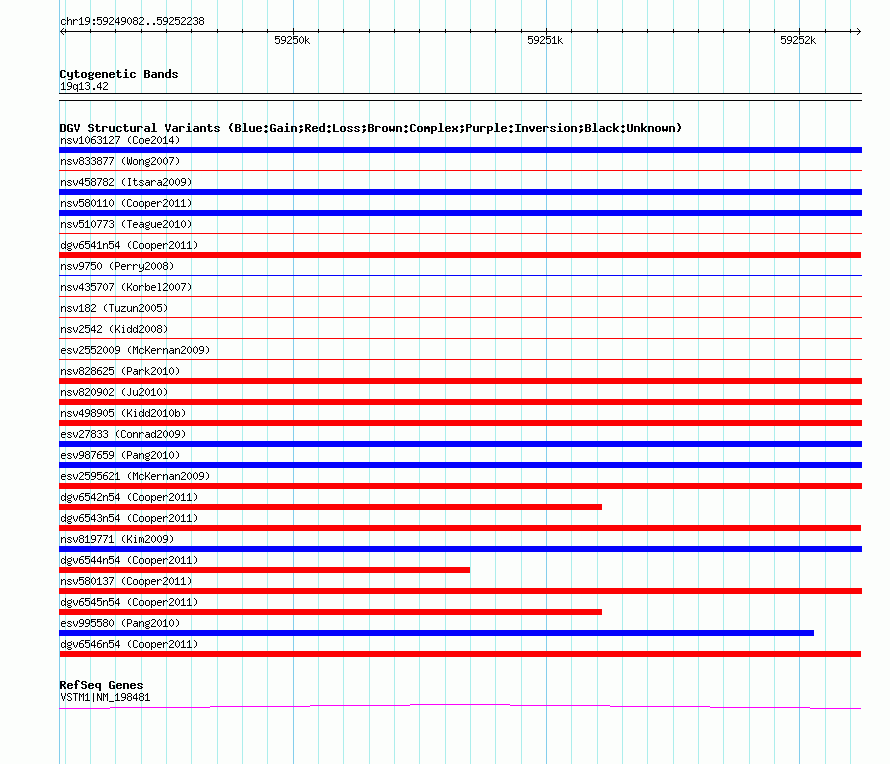Click the magenta VSTM1 gene line

[x=460, y=707]
